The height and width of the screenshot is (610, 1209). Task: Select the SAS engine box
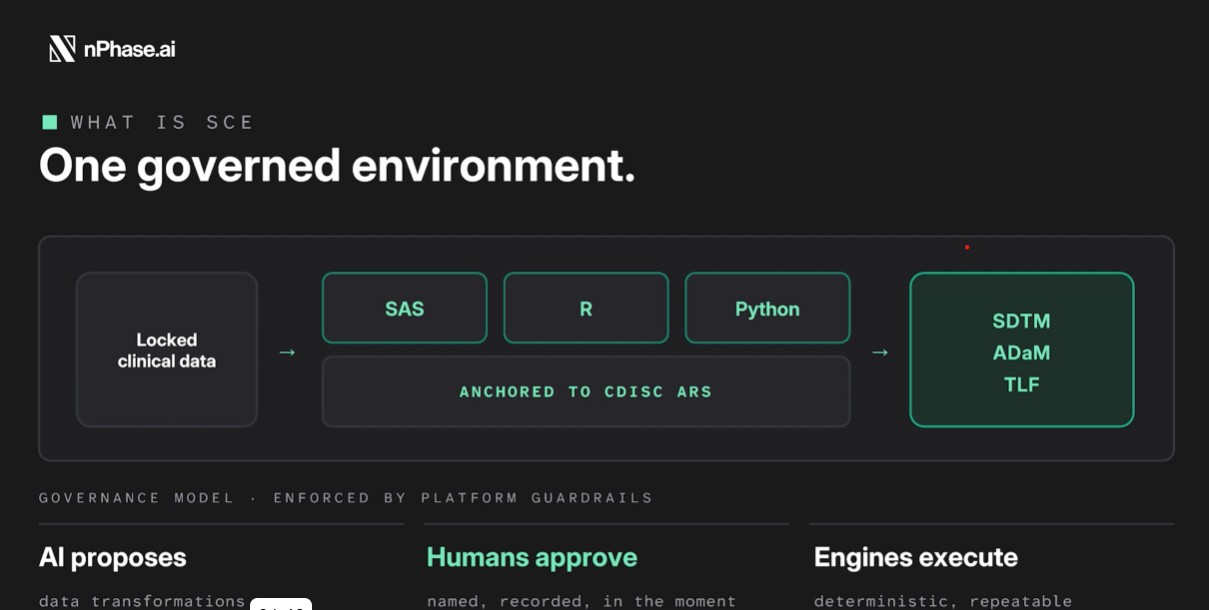click(405, 308)
